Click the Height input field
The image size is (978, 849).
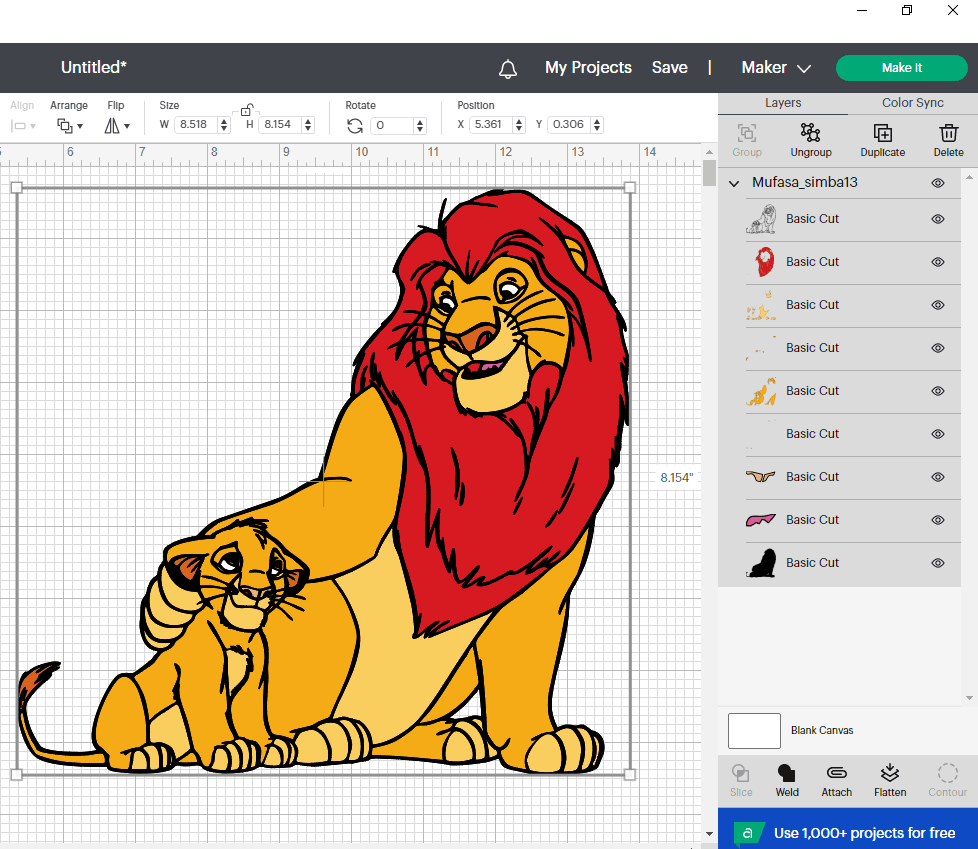(280, 125)
